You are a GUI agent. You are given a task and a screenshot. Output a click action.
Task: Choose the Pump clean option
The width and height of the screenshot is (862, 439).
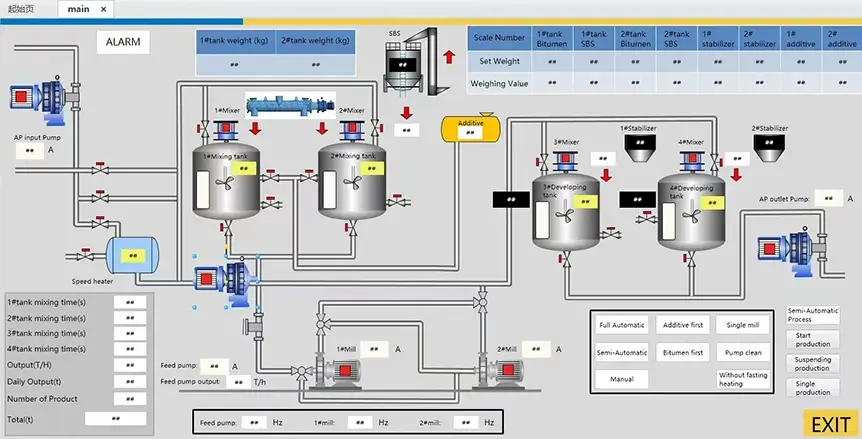click(x=744, y=352)
